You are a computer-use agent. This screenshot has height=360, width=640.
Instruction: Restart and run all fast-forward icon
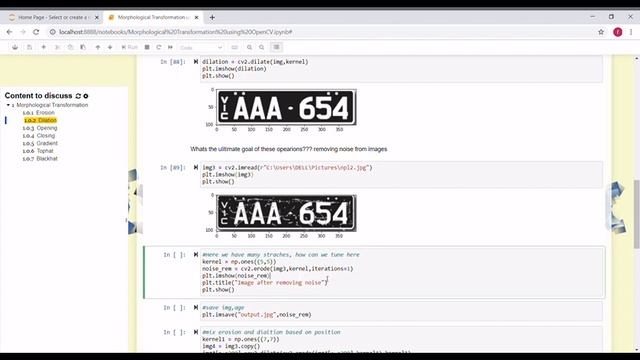(x=170, y=47)
